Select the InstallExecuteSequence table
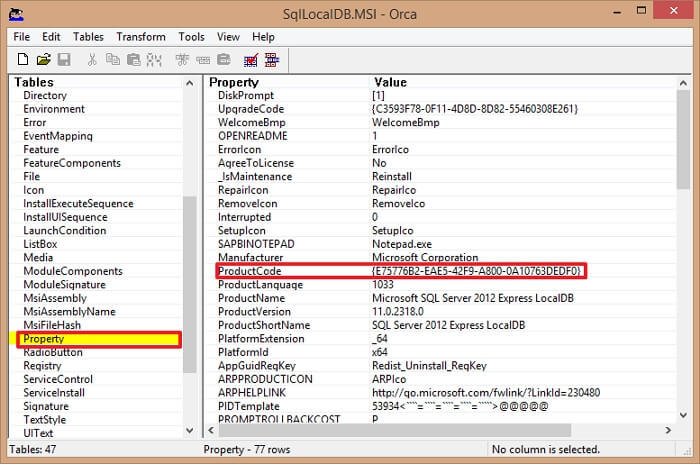This screenshot has height=464, width=700. pyautogui.click(x=78, y=203)
